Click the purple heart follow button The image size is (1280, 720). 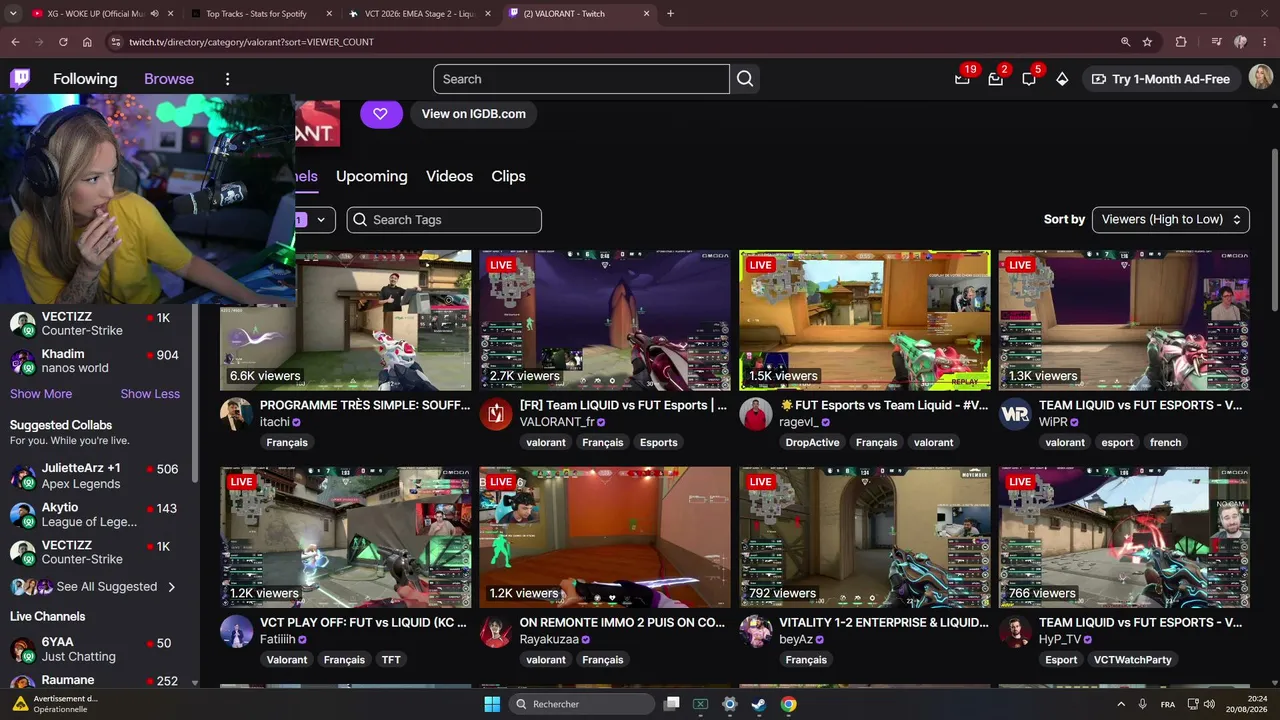point(381,114)
